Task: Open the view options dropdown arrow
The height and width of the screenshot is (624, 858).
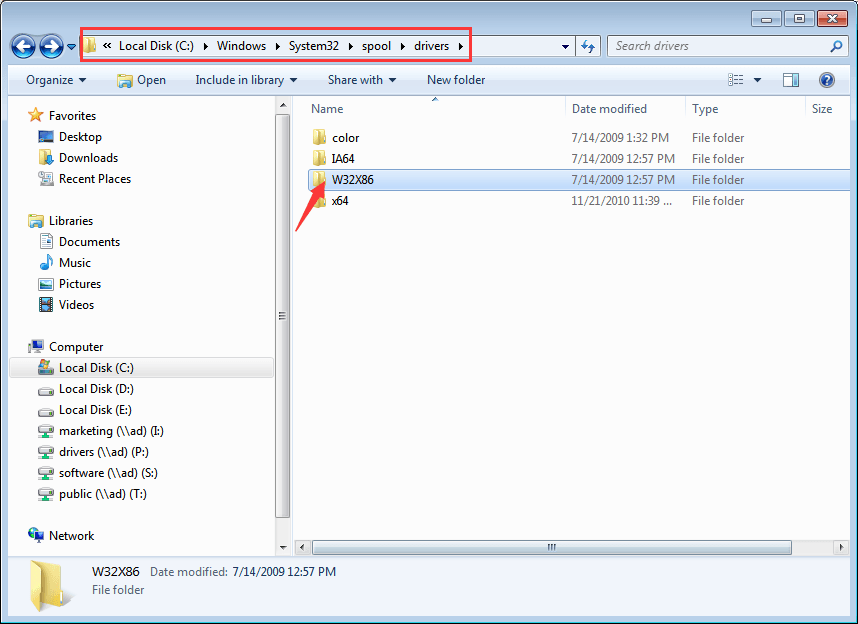Action: pos(757,80)
